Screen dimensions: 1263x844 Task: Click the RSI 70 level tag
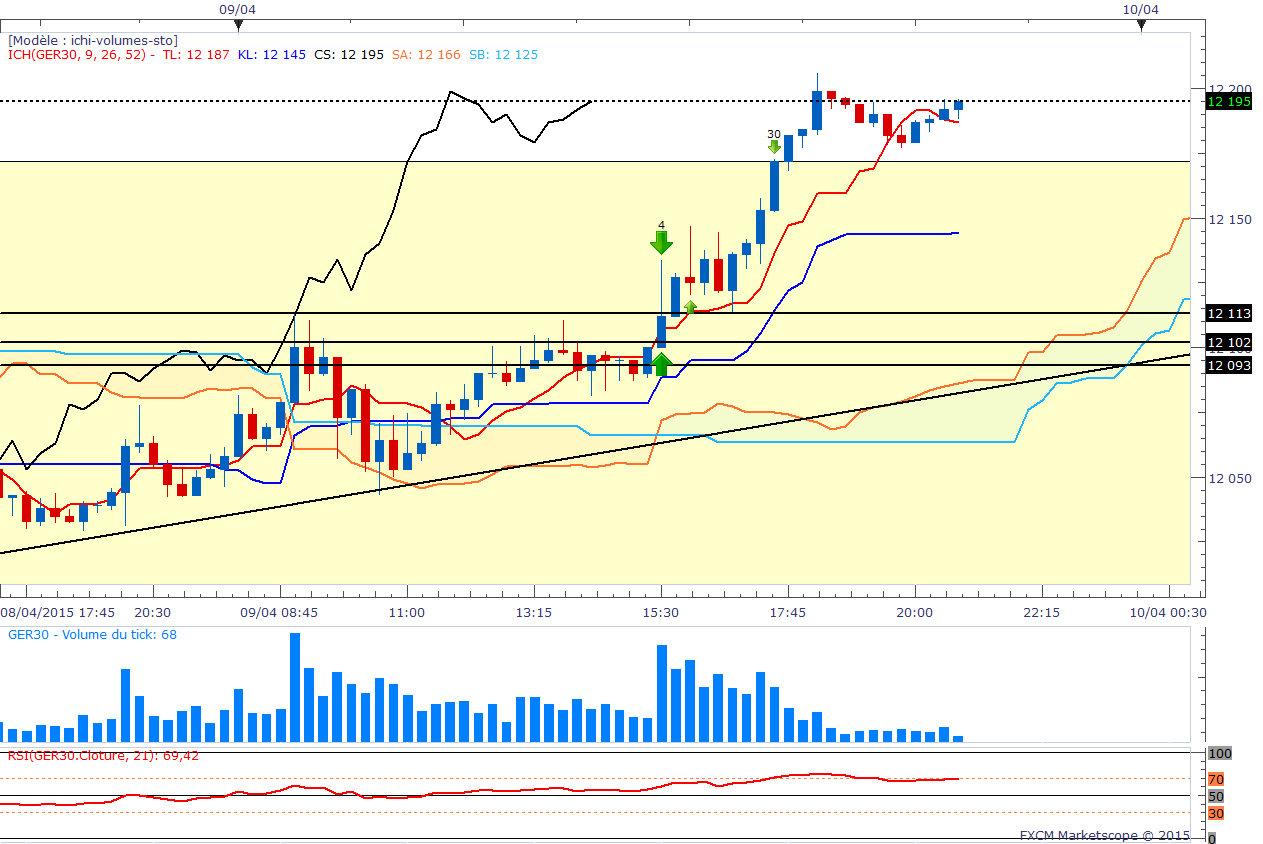1216,779
